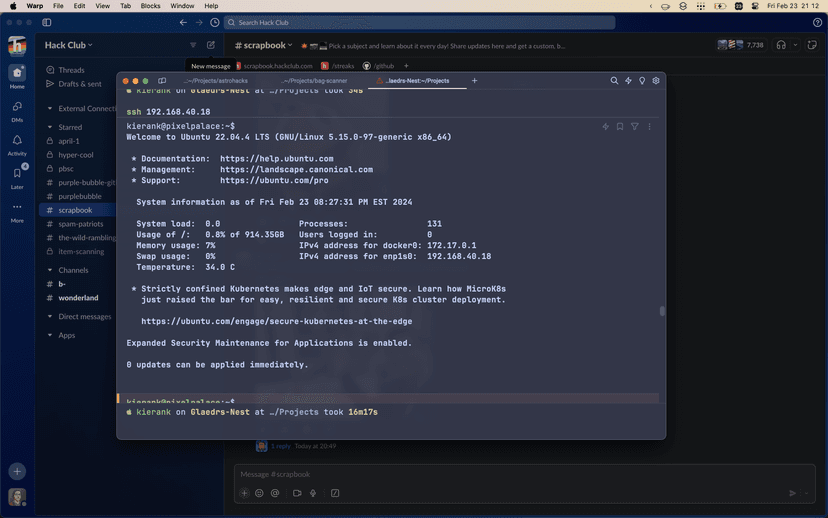
Task: Start a huddle with the headphones icon
Action: 781,45
